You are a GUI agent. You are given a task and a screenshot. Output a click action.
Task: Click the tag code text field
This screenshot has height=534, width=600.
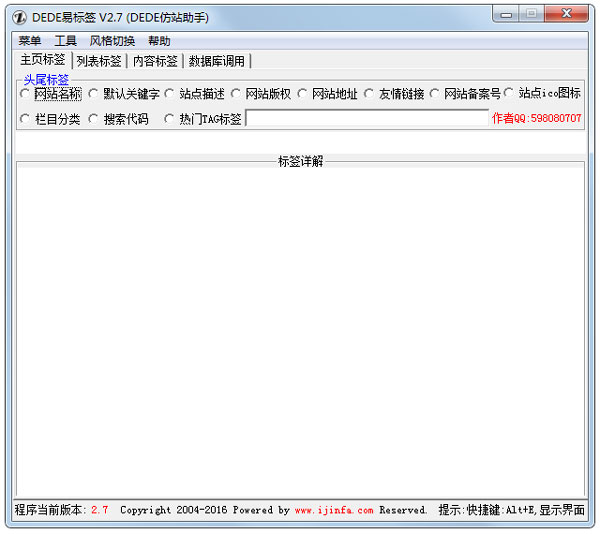point(367,118)
